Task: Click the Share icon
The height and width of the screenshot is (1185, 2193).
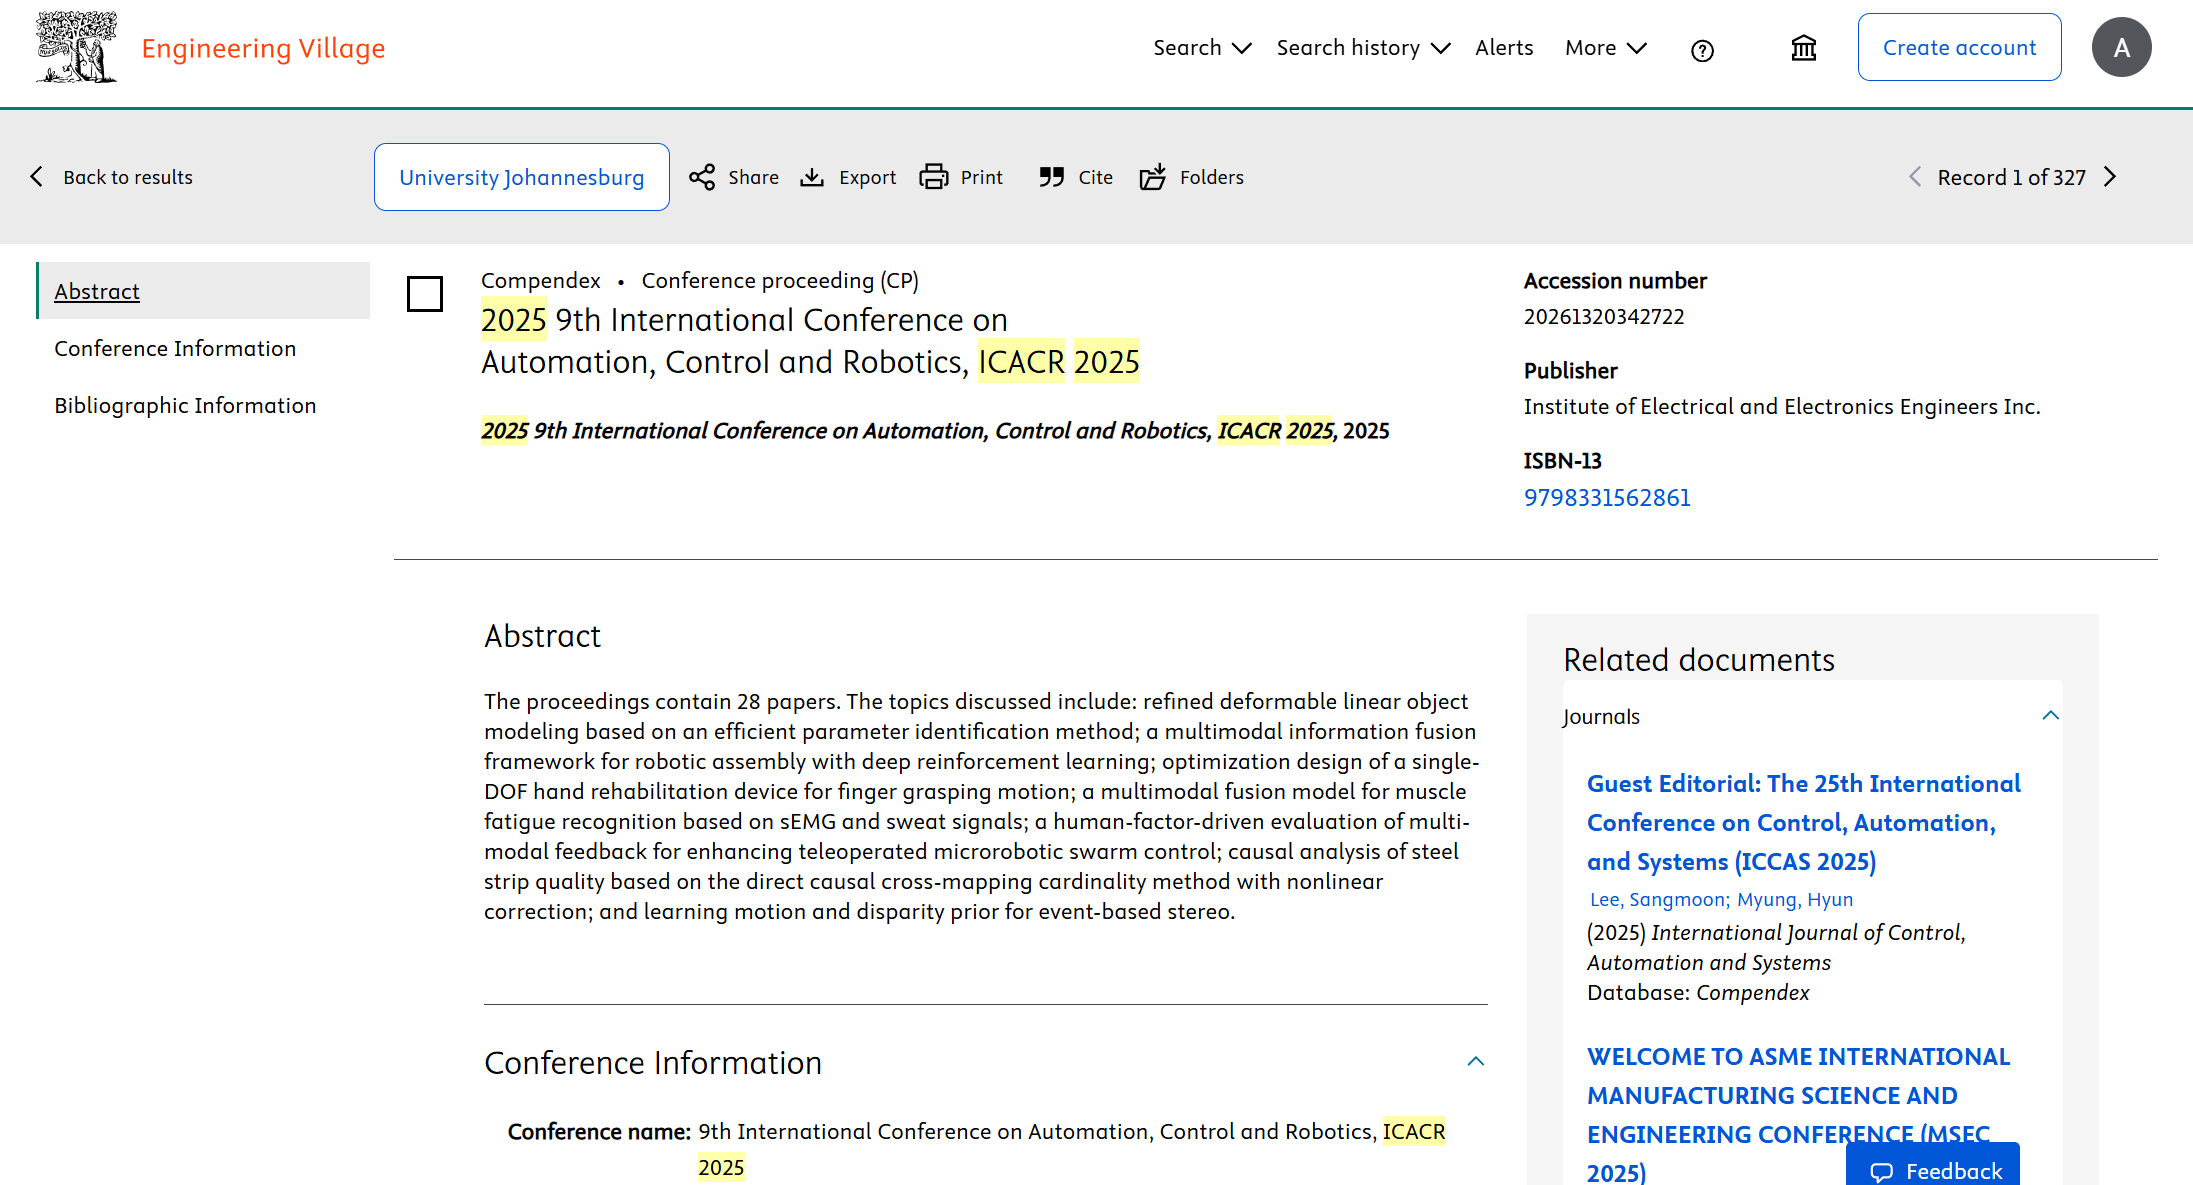Action: click(702, 177)
